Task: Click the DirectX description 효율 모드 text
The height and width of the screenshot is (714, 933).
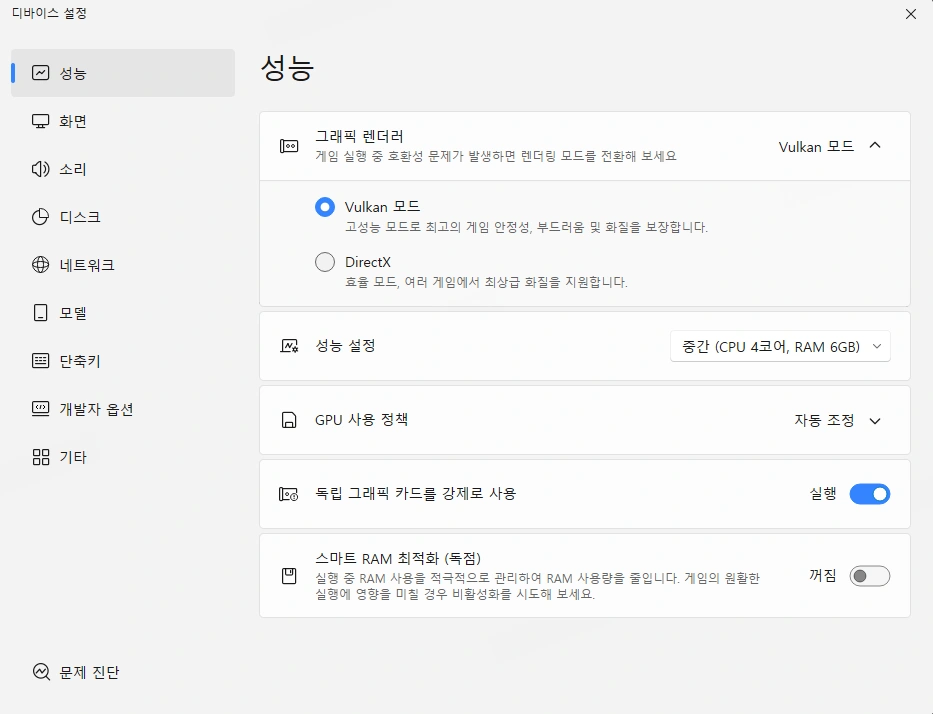Action: point(486,281)
